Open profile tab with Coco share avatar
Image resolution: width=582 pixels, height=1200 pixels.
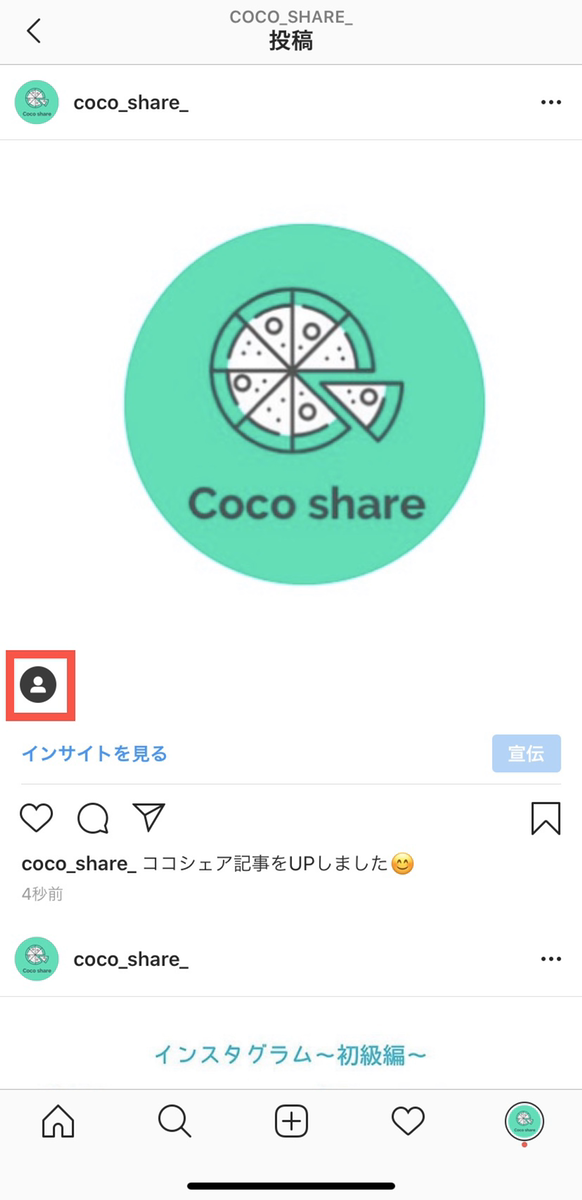(x=524, y=1122)
